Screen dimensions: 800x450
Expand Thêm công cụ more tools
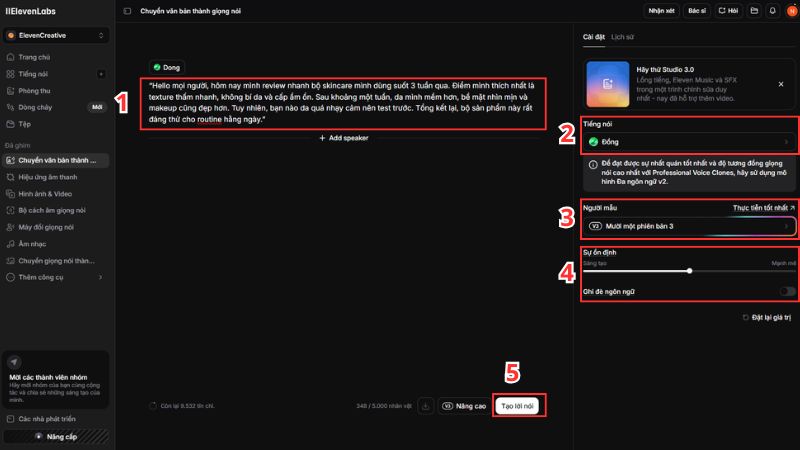pos(56,277)
